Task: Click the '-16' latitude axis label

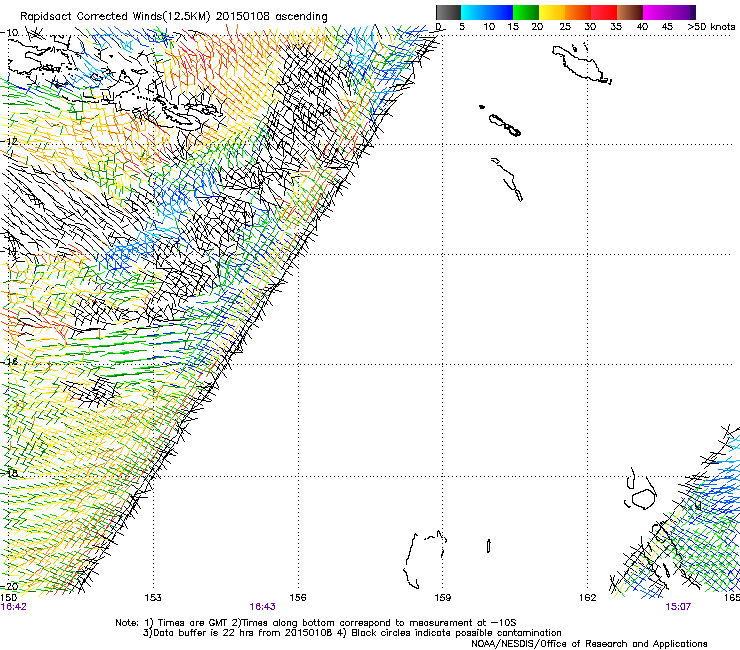Action: point(9,362)
